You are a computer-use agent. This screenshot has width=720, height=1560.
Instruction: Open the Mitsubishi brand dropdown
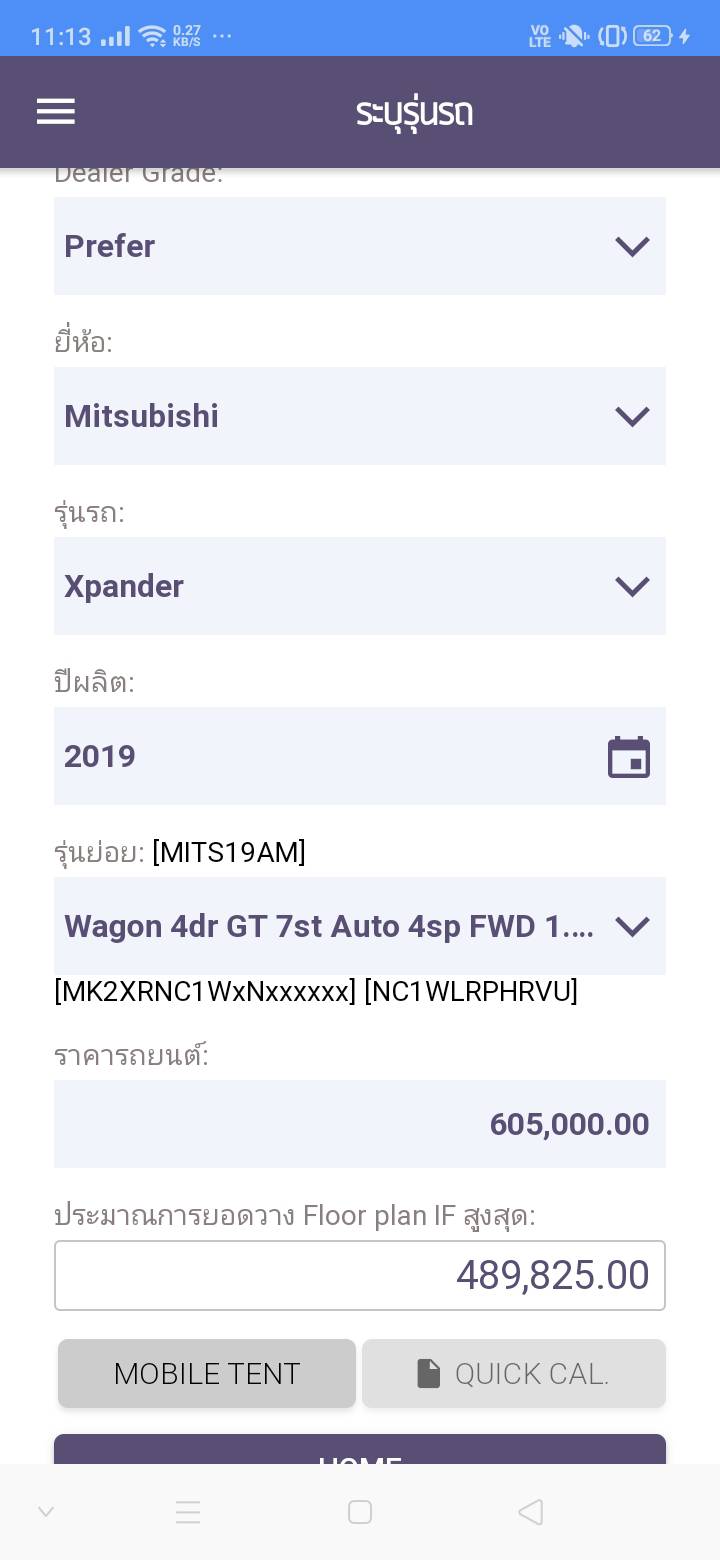[360, 416]
